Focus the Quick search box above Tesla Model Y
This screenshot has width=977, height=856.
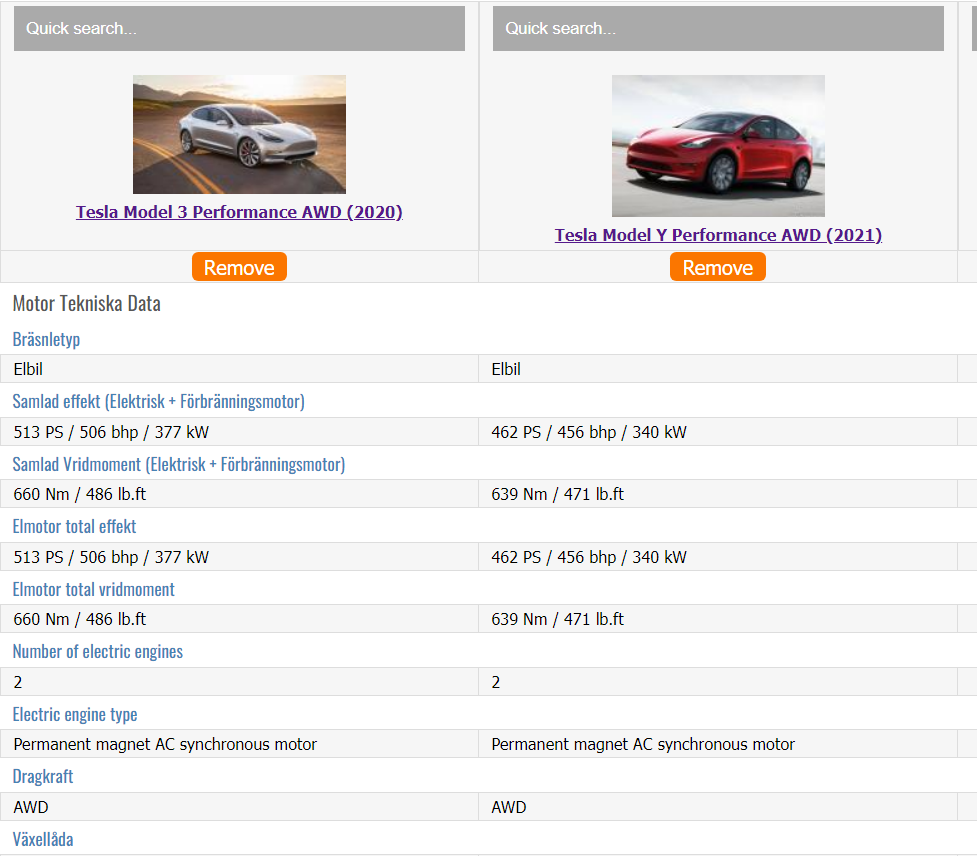pyautogui.click(x=718, y=29)
